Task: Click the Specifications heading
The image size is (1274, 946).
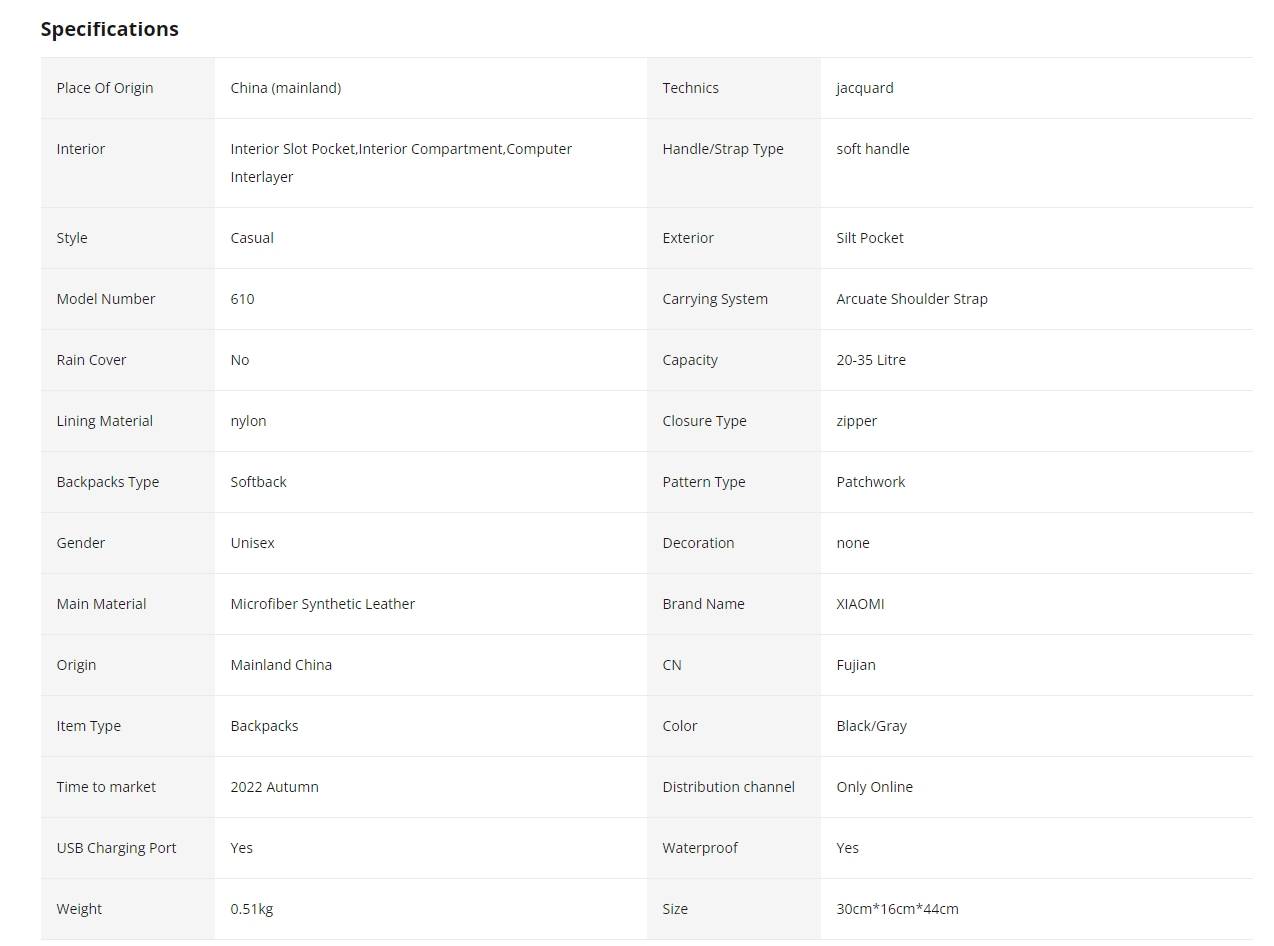Action: 110,29
